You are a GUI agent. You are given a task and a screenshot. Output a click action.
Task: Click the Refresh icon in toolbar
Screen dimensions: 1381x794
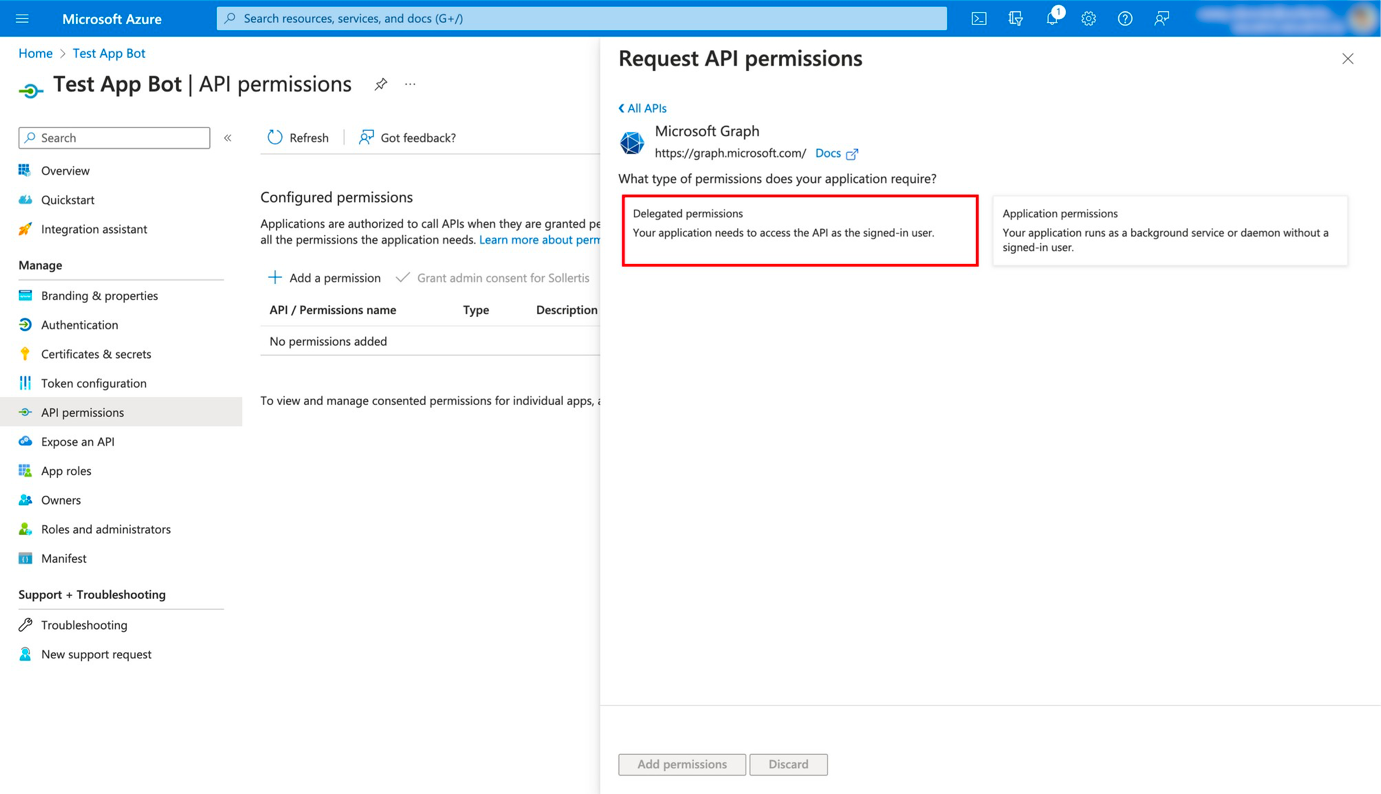coord(275,138)
